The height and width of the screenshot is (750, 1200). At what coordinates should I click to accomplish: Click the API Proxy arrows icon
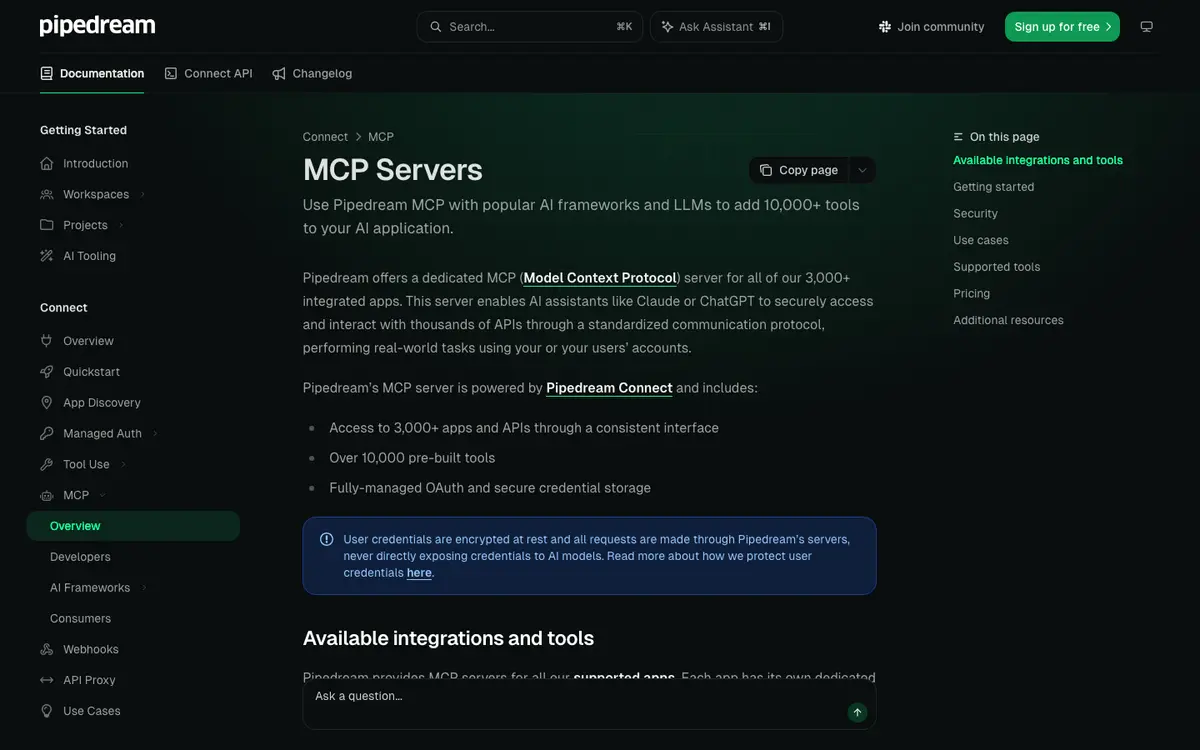(x=47, y=680)
